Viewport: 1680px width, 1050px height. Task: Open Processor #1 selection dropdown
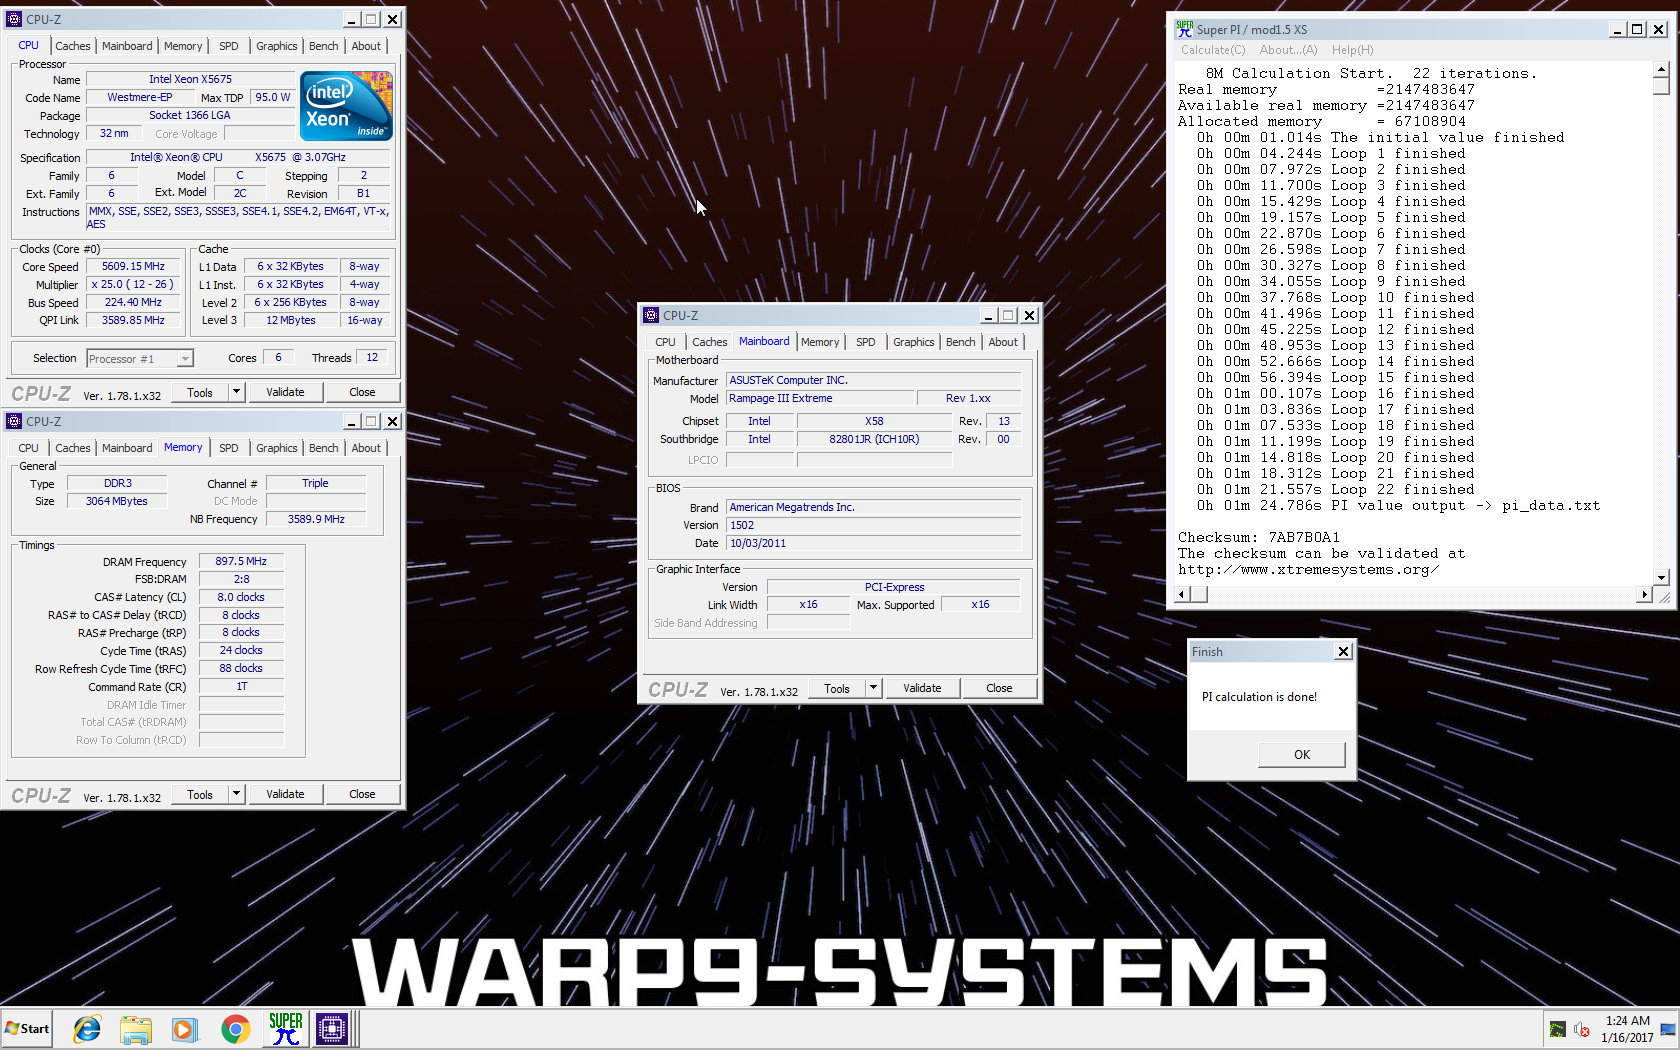point(185,359)
